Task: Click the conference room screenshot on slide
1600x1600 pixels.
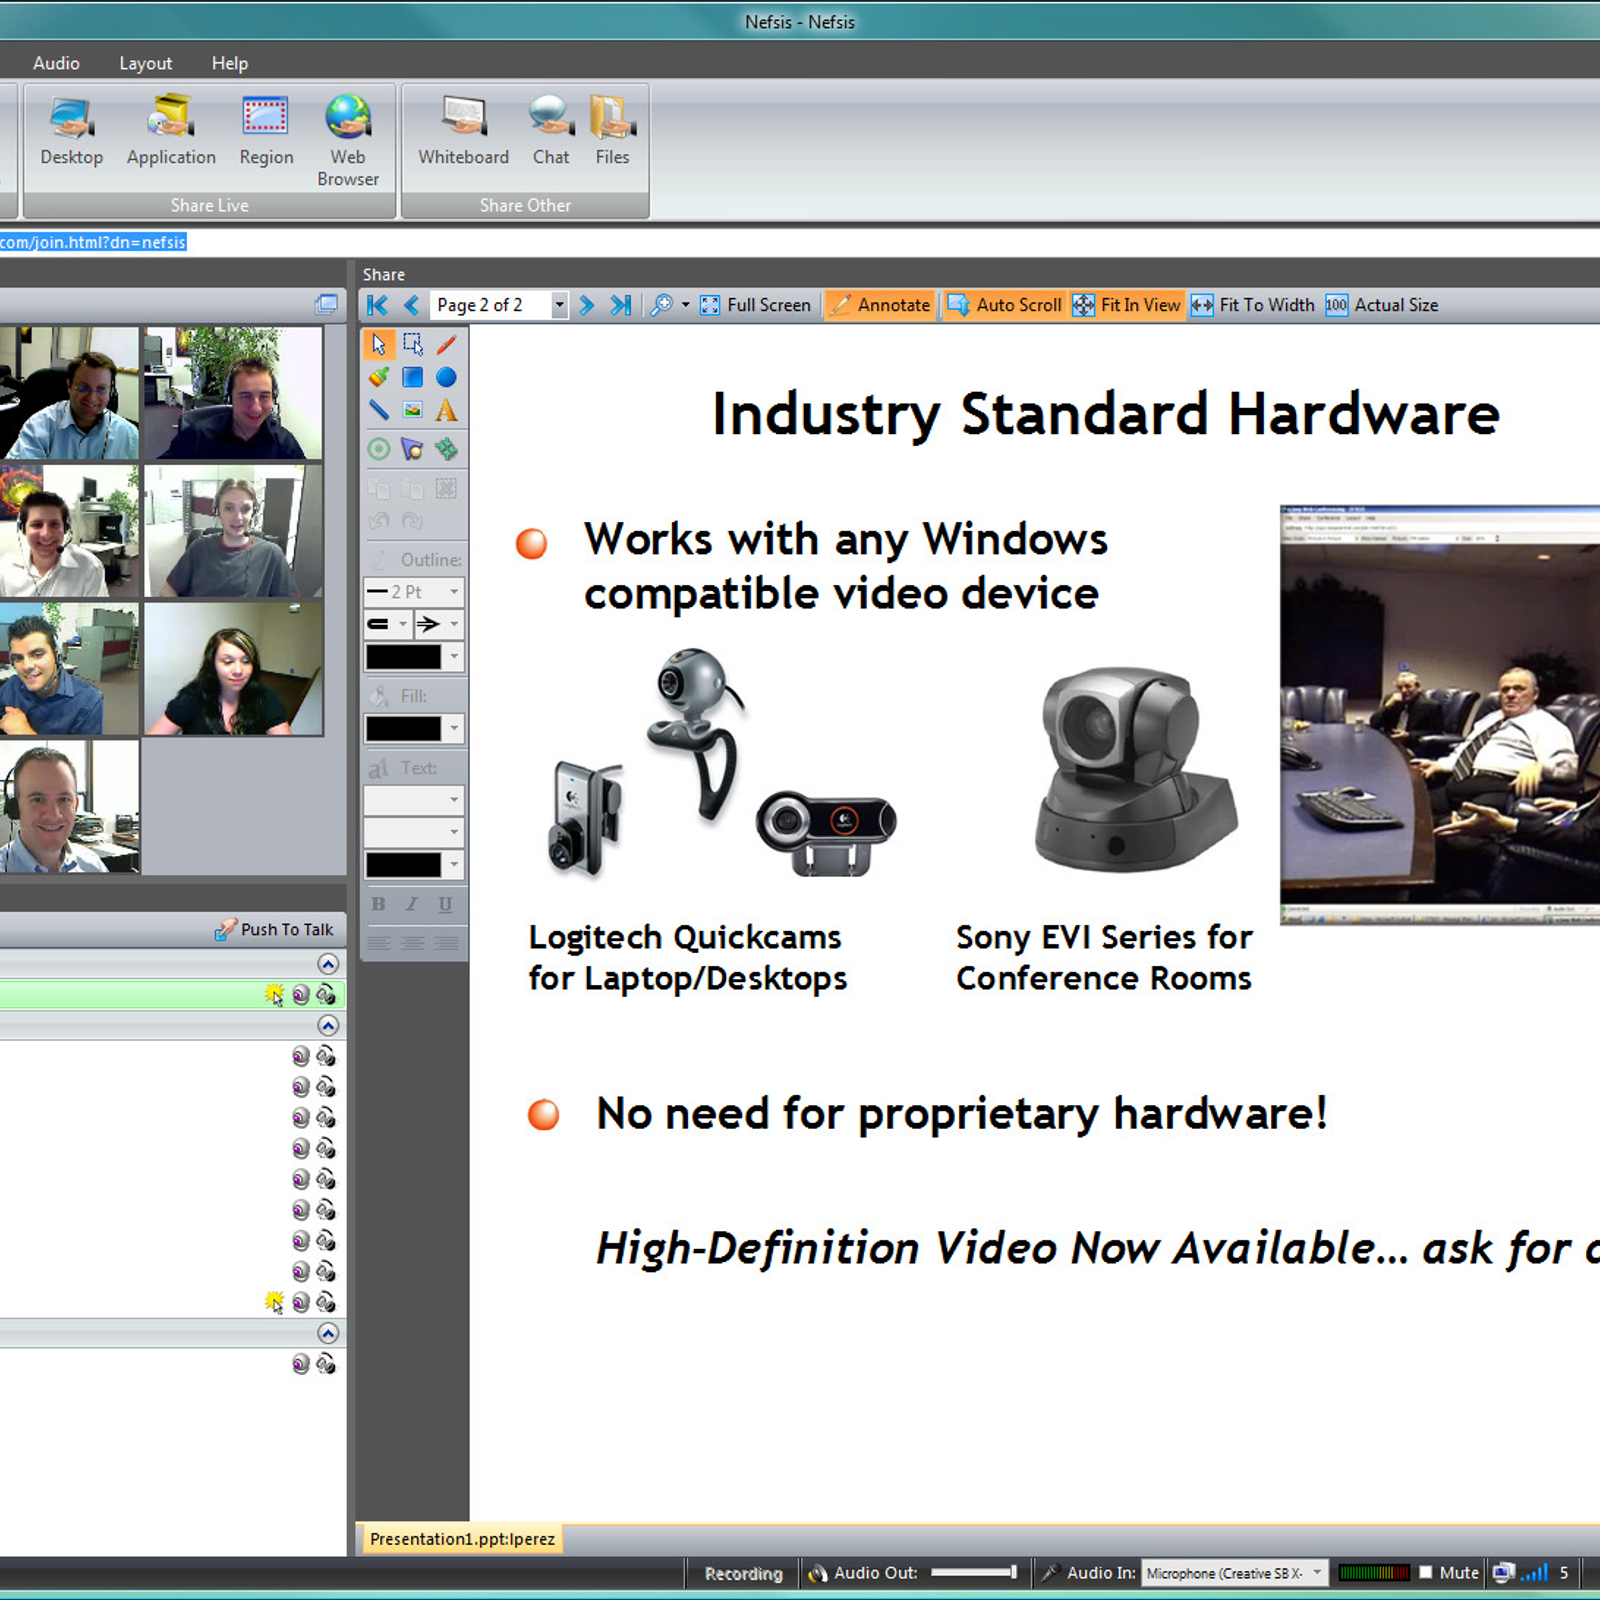Action: tap(1440, 715)
